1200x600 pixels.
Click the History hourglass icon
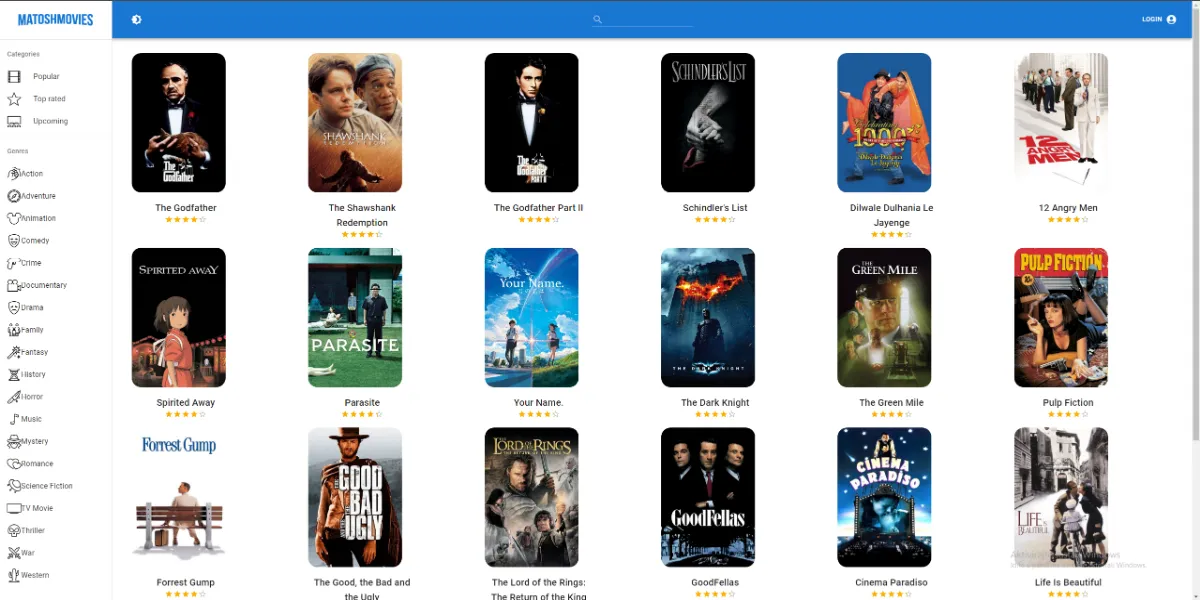(x=14, y=374)
